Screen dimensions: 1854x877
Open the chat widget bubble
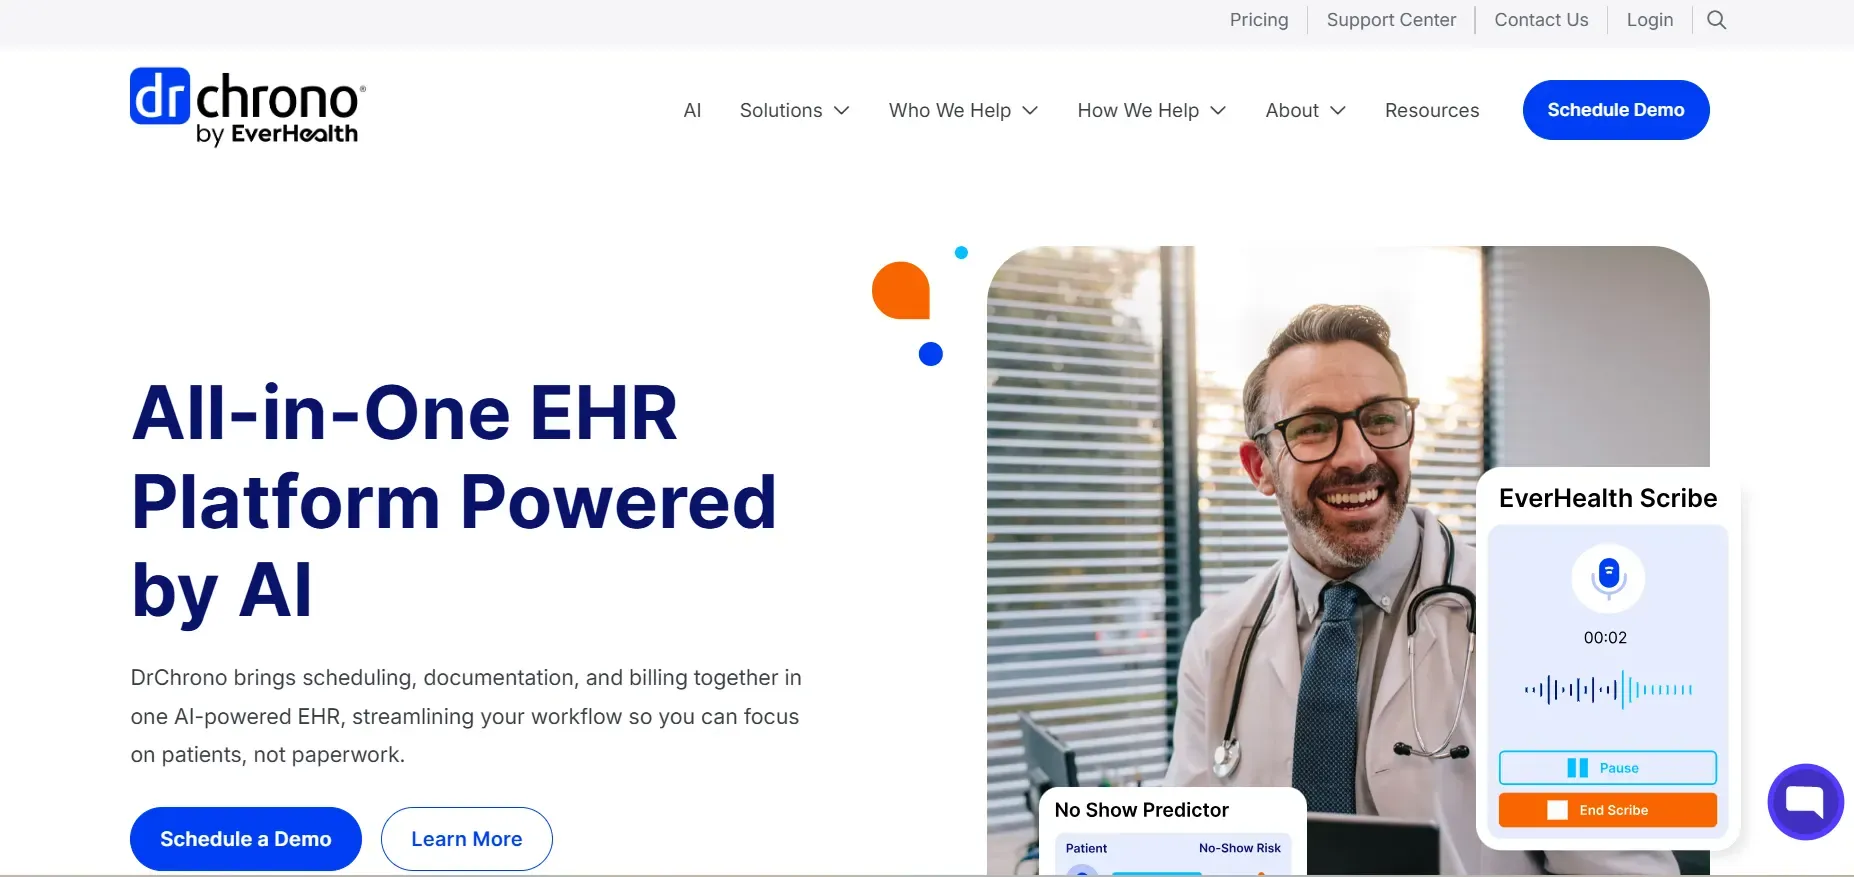tap(1805, 802)
